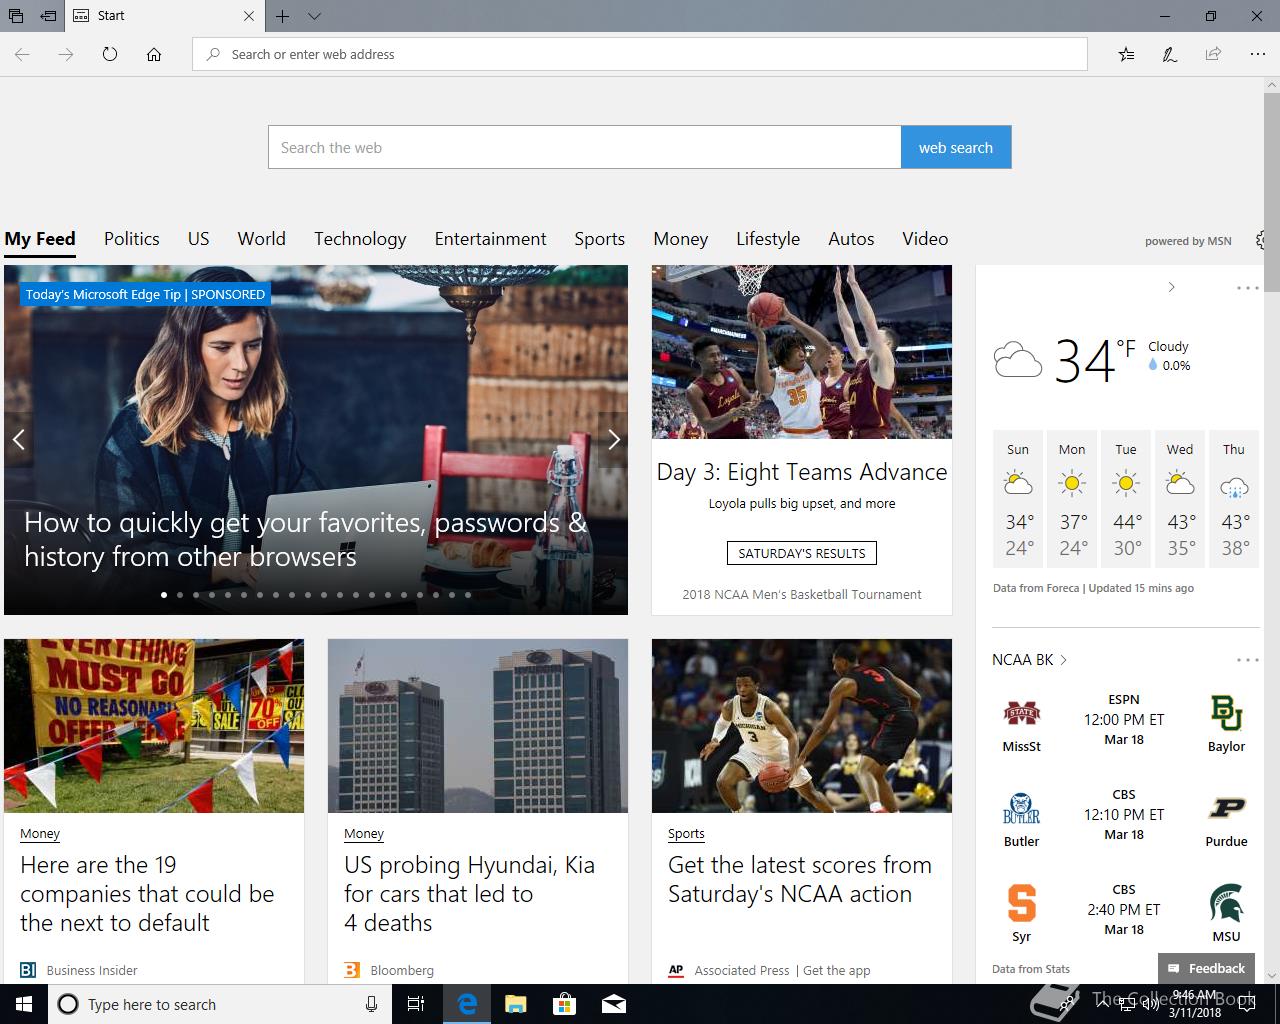Show tab previews chevron
Screen dimensions: 1280x1024
(x=314, y=16)
